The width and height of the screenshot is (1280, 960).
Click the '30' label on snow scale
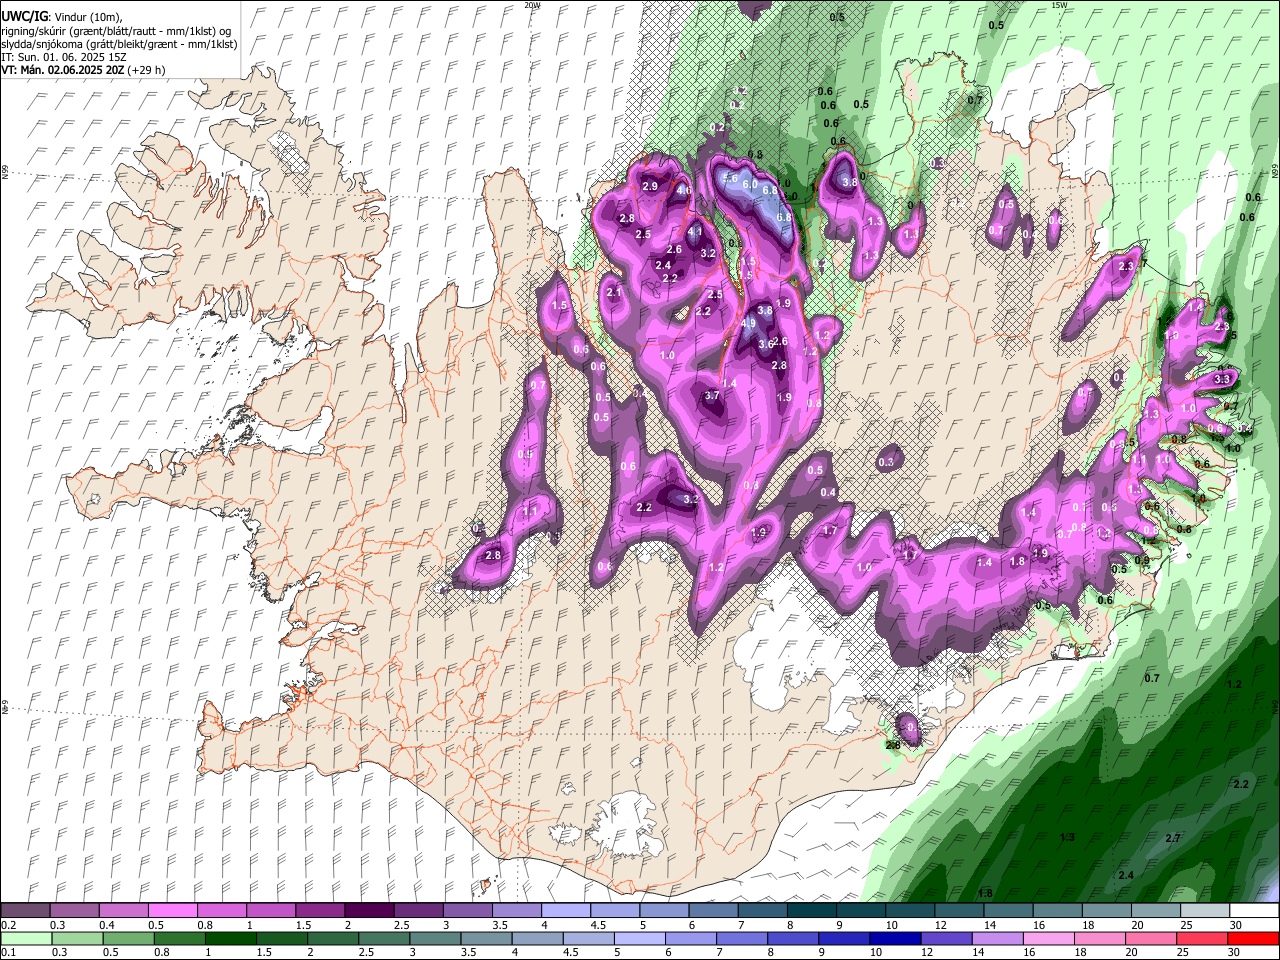tap(1236, 925)
